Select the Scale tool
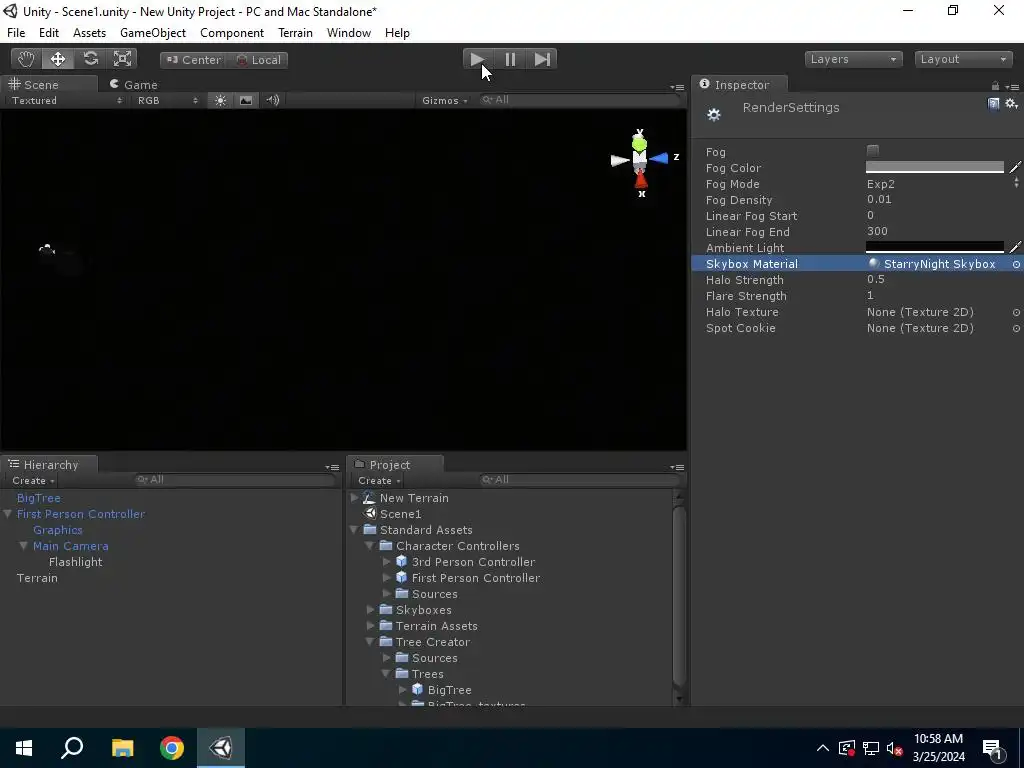The width and height of the screenshot is (1024, 768). [122, 59]
